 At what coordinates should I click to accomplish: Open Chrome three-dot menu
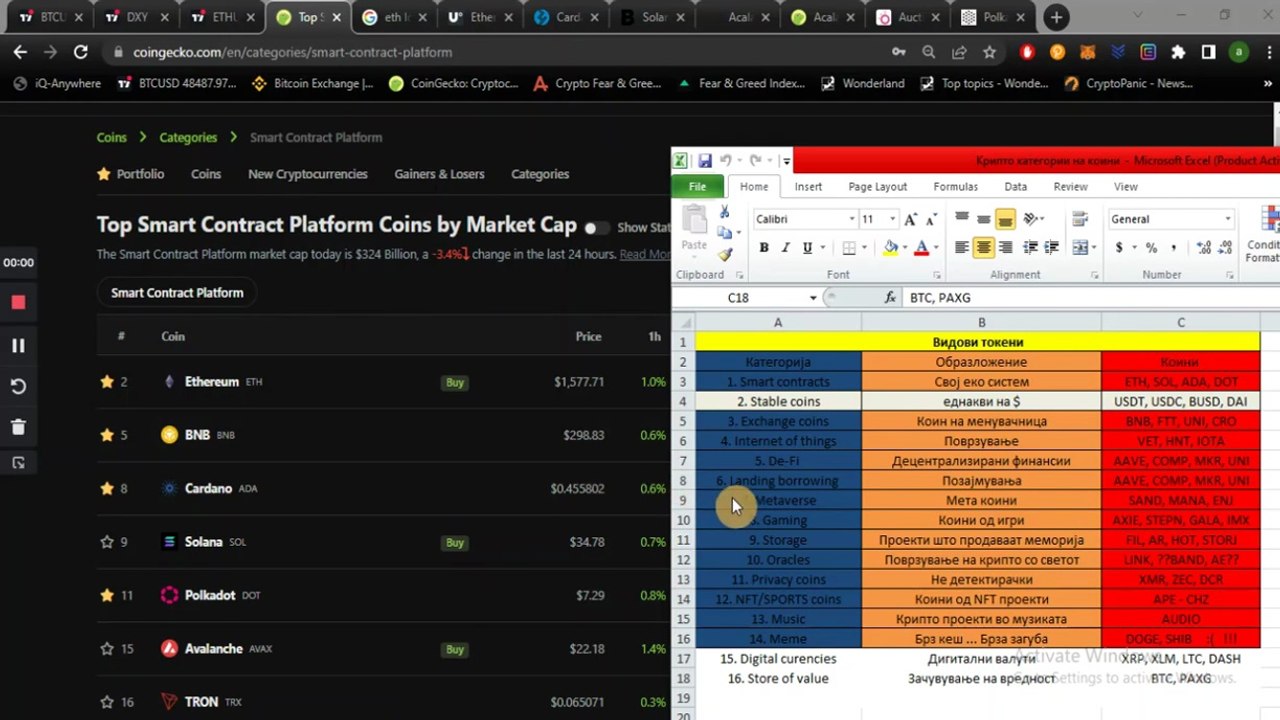[1267, 52]
